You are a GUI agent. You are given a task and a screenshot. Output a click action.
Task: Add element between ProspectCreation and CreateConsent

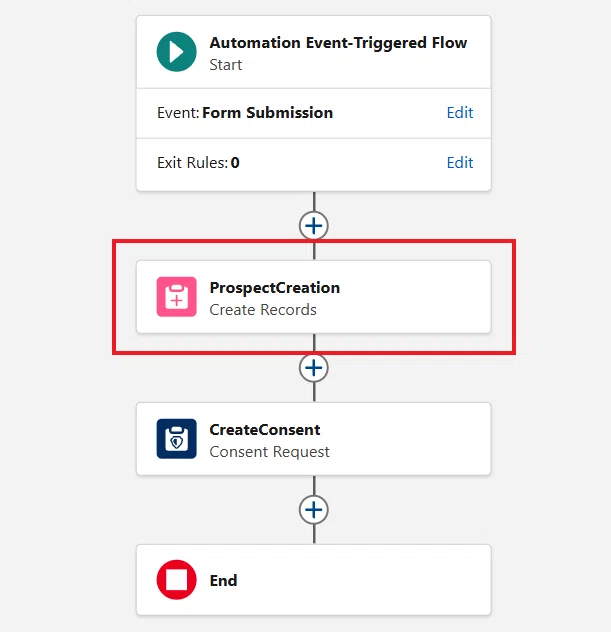click(x=314, y=368)
